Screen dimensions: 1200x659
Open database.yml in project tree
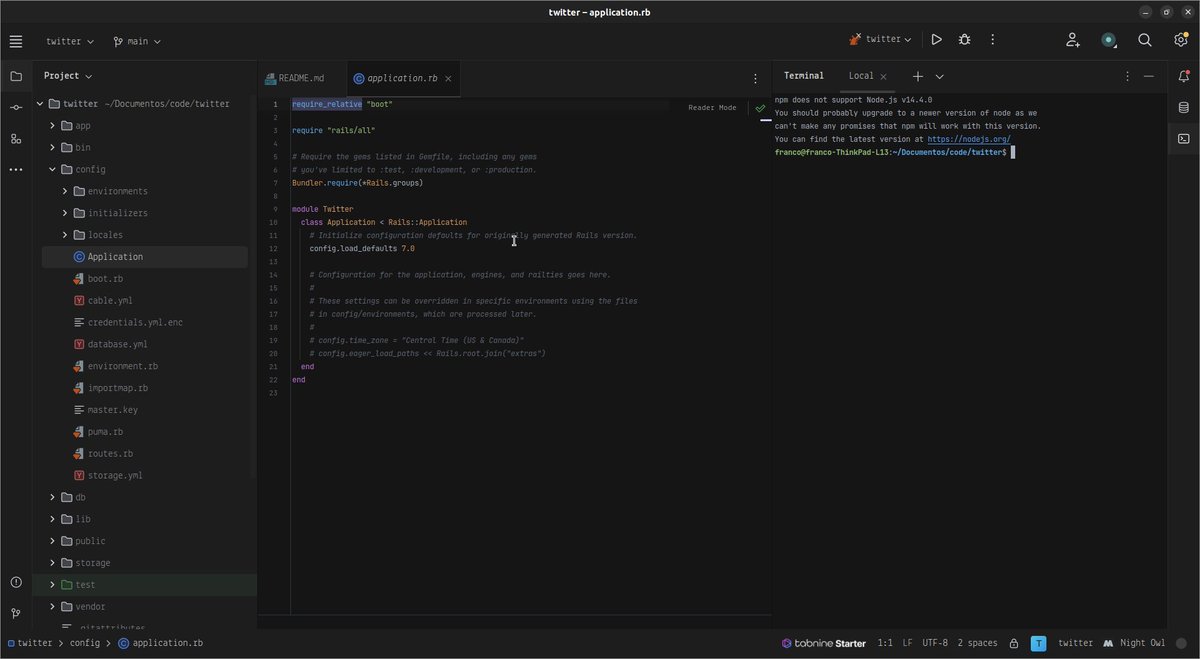click(x=117, y=344)
